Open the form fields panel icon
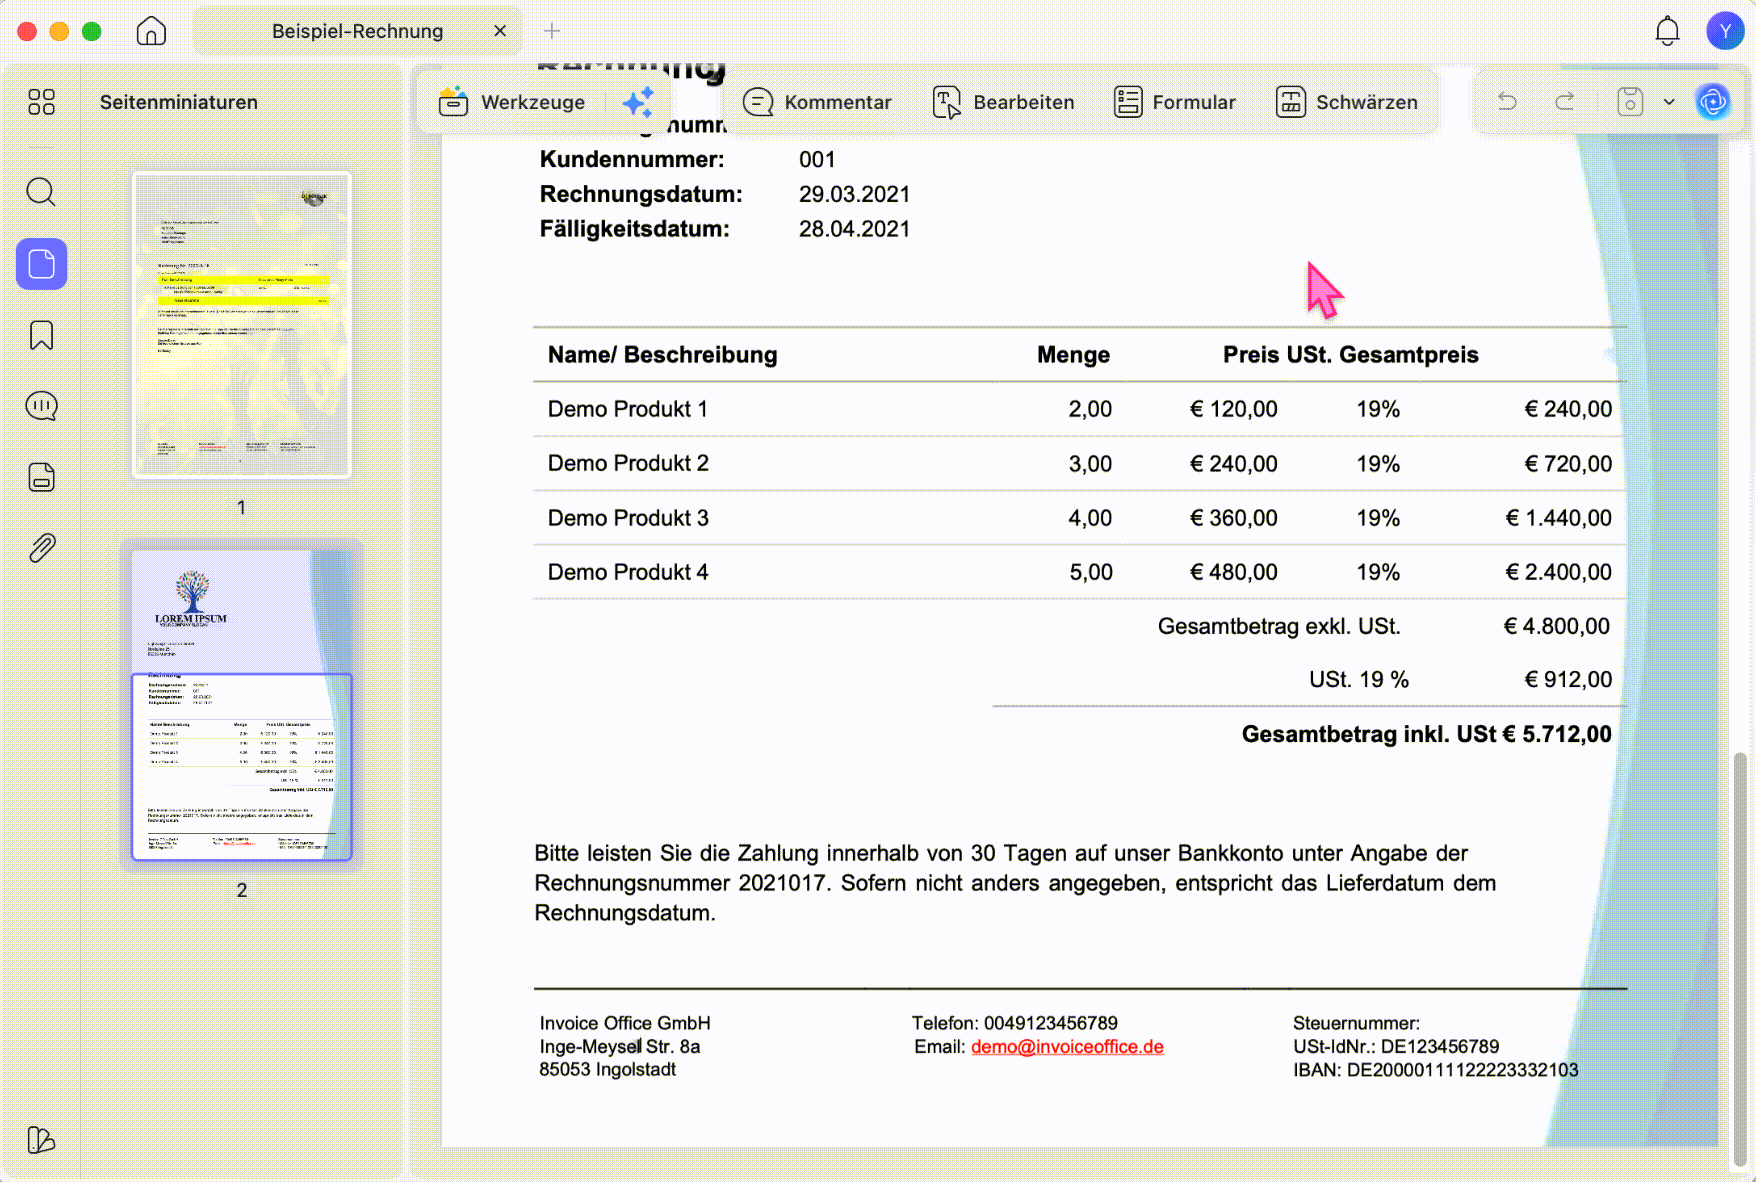 (41, 477)
